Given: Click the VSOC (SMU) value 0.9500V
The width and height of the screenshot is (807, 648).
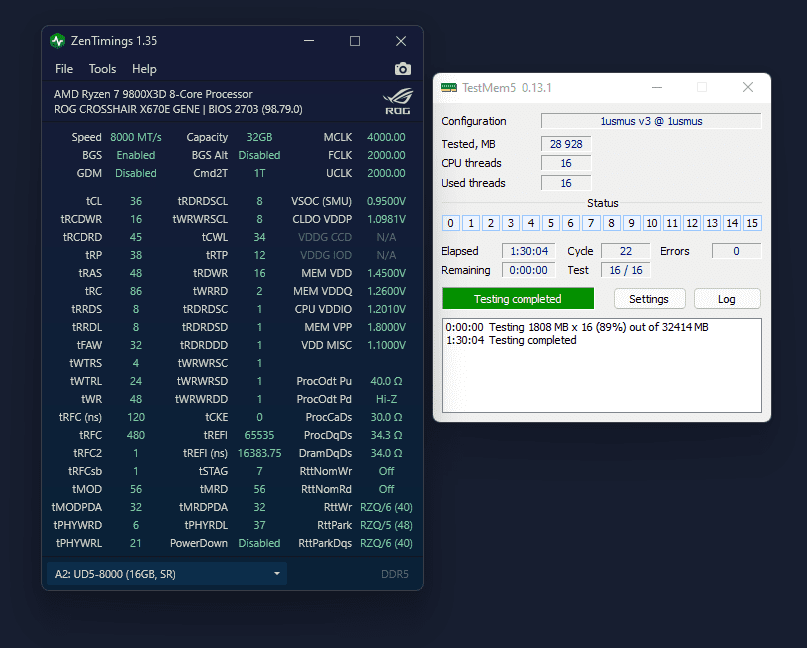Looking at the screenshot, I should 386,201.
